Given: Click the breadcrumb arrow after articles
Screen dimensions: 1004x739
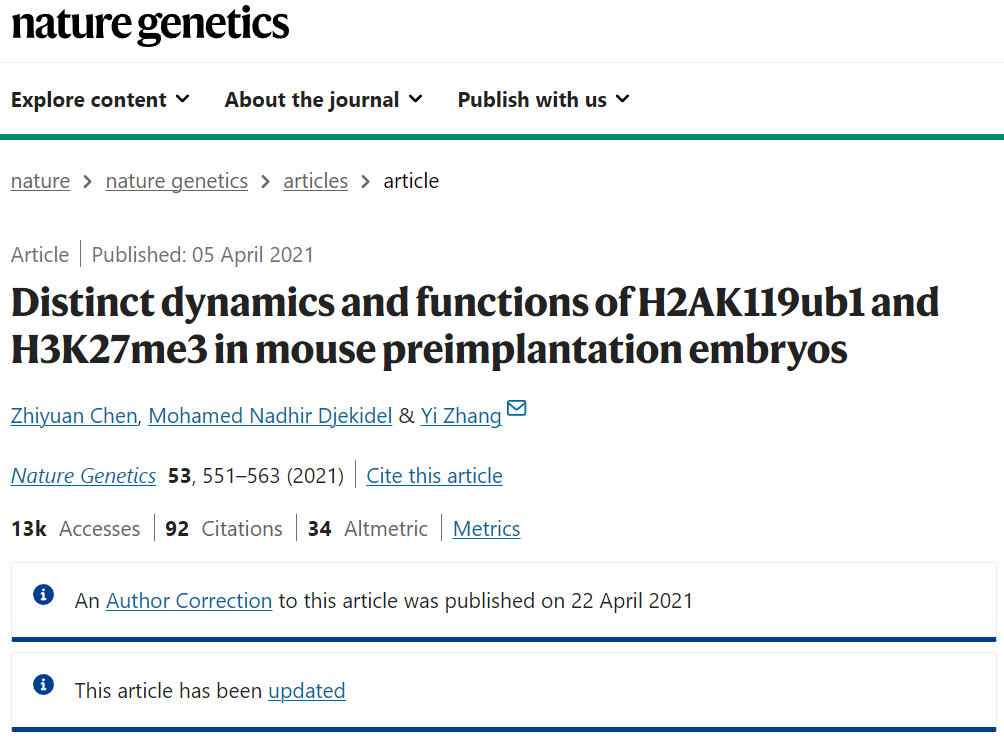Looking at the screenshot, I should pyautogui.click(x=366, y=182).
